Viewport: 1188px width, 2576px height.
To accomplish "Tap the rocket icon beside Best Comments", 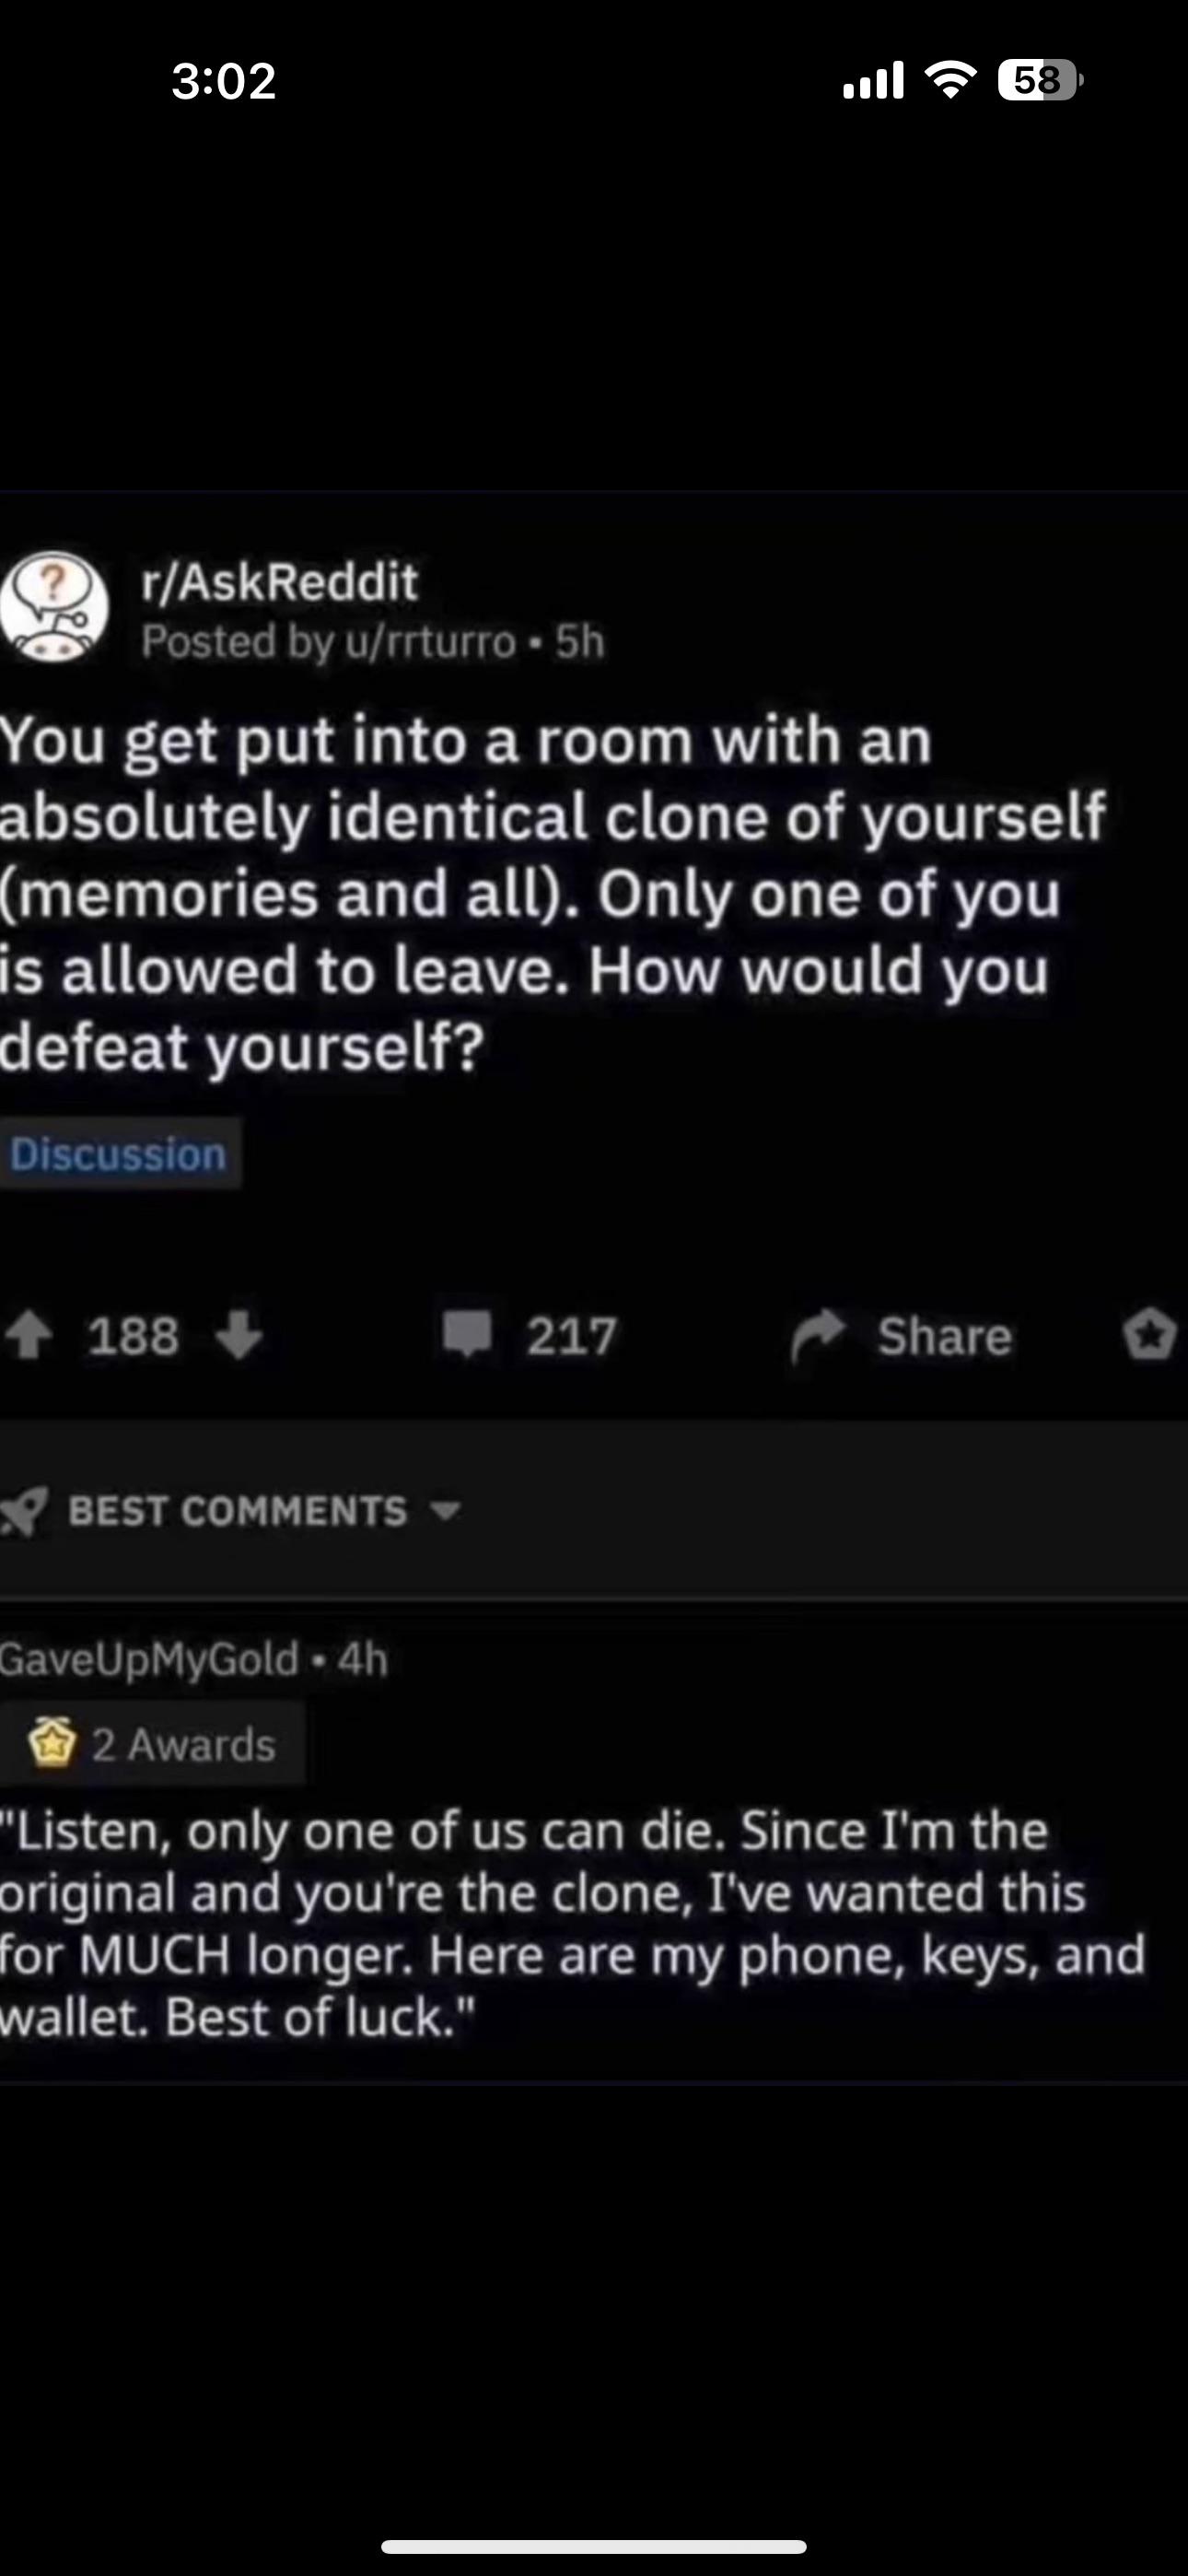I will point(24,1512).
